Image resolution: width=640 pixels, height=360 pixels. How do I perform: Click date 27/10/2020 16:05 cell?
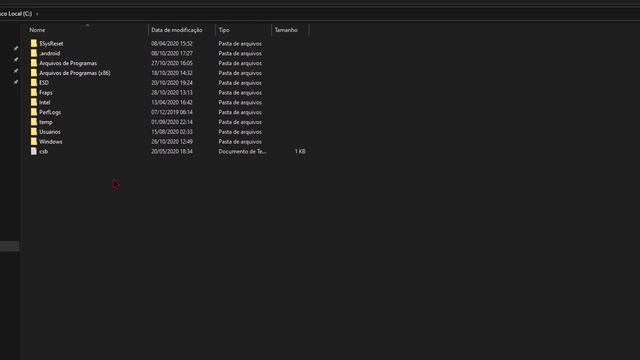point(172,63)
